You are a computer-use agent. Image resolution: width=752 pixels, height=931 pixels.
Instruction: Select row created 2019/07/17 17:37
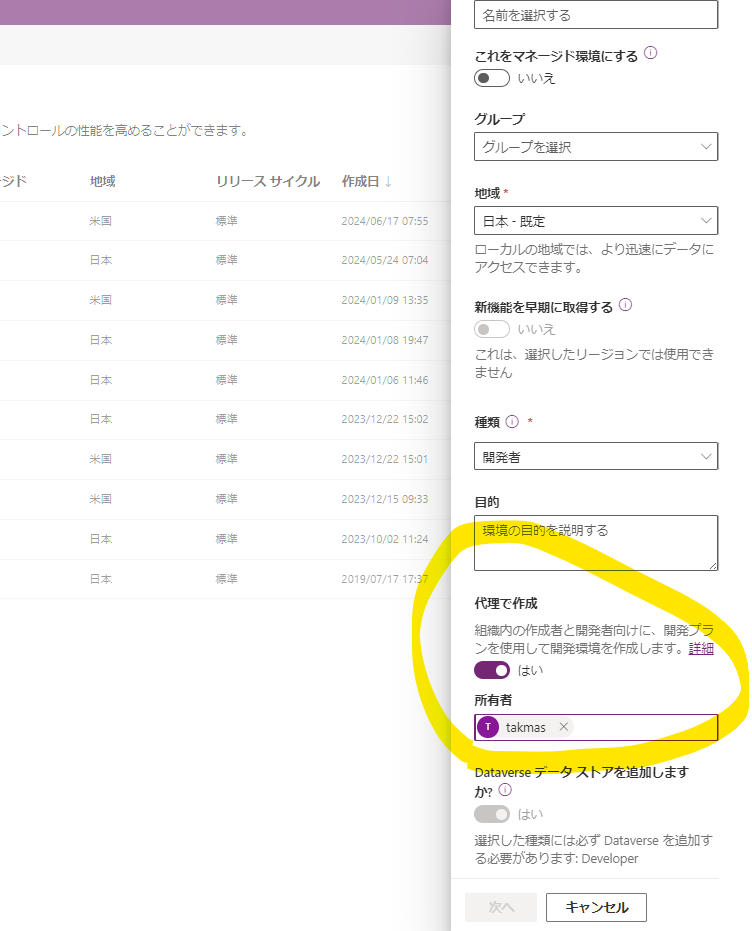click(x=226, y=579)
